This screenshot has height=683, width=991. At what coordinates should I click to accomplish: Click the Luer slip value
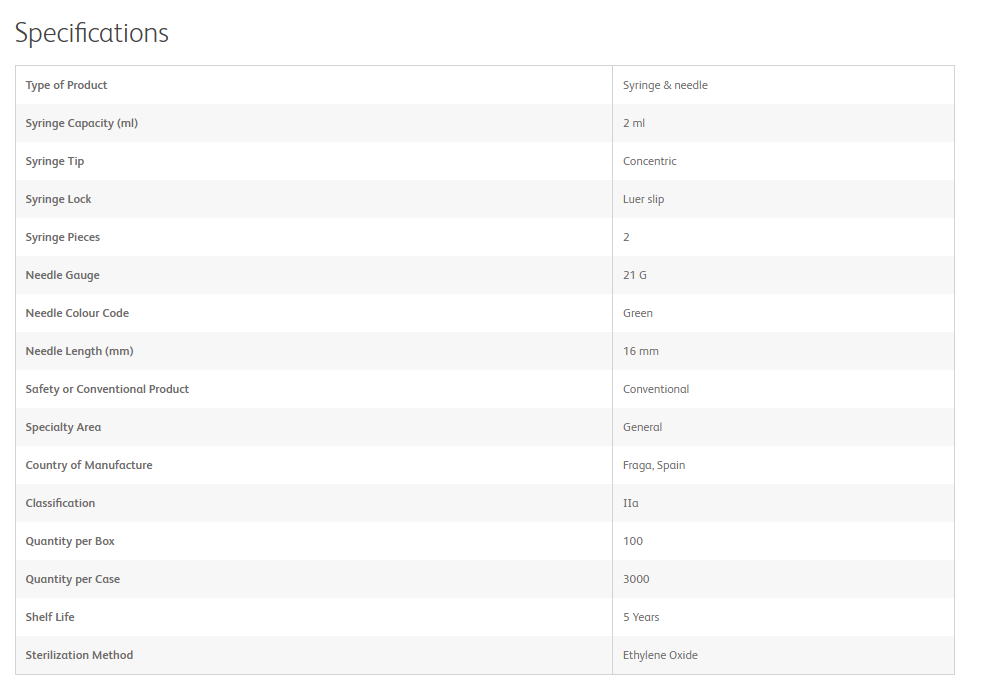[643, 199]
